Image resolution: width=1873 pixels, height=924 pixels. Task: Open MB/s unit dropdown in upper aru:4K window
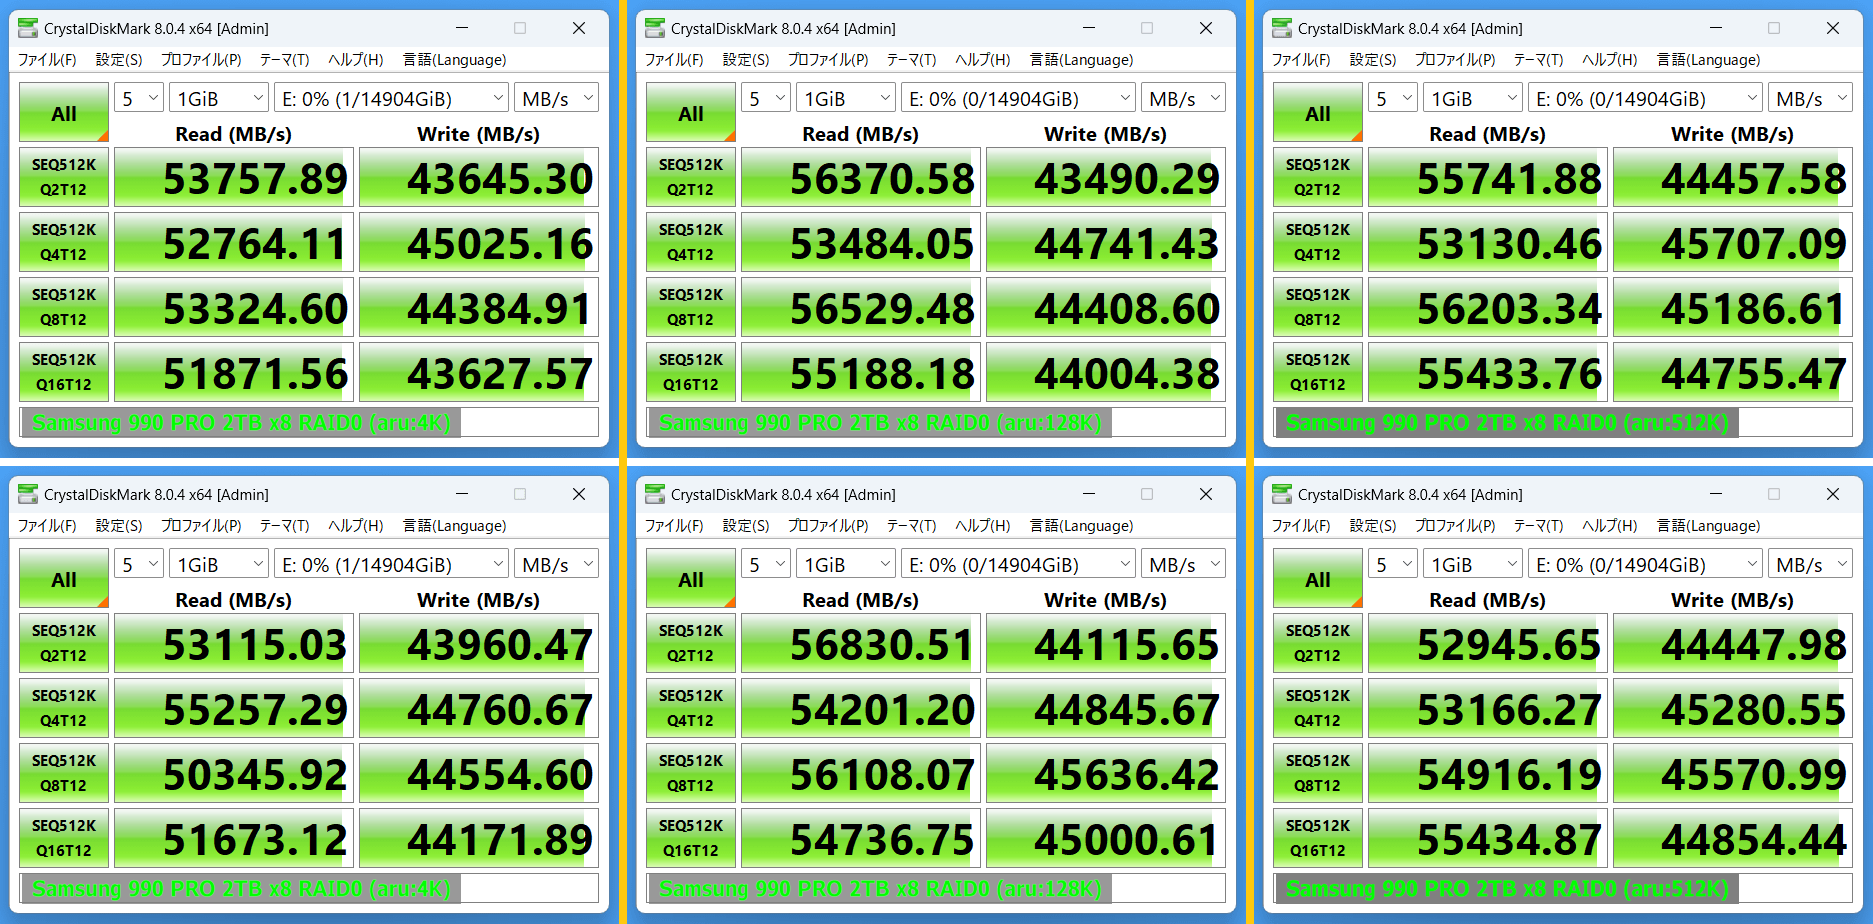(556, 98)
